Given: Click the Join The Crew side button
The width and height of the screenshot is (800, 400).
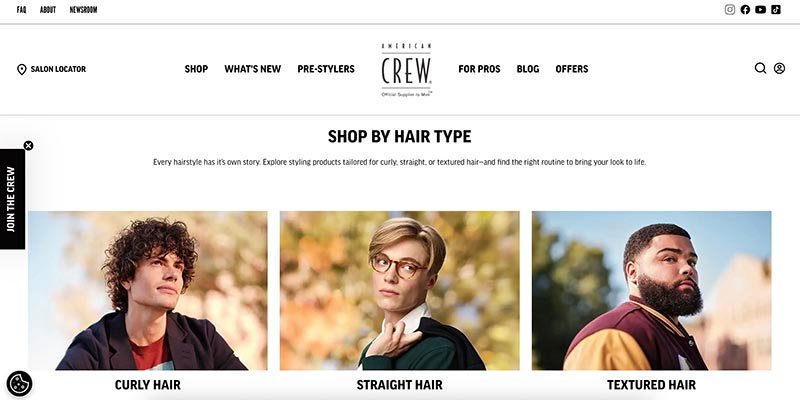Looking at the screenshot, I should click(12, 199).
